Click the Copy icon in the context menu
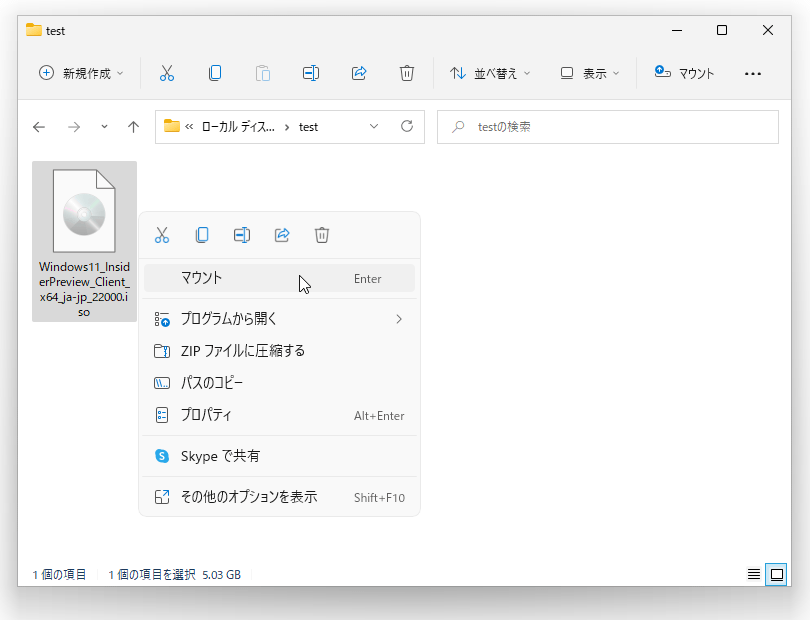 [x=202, y=235]
